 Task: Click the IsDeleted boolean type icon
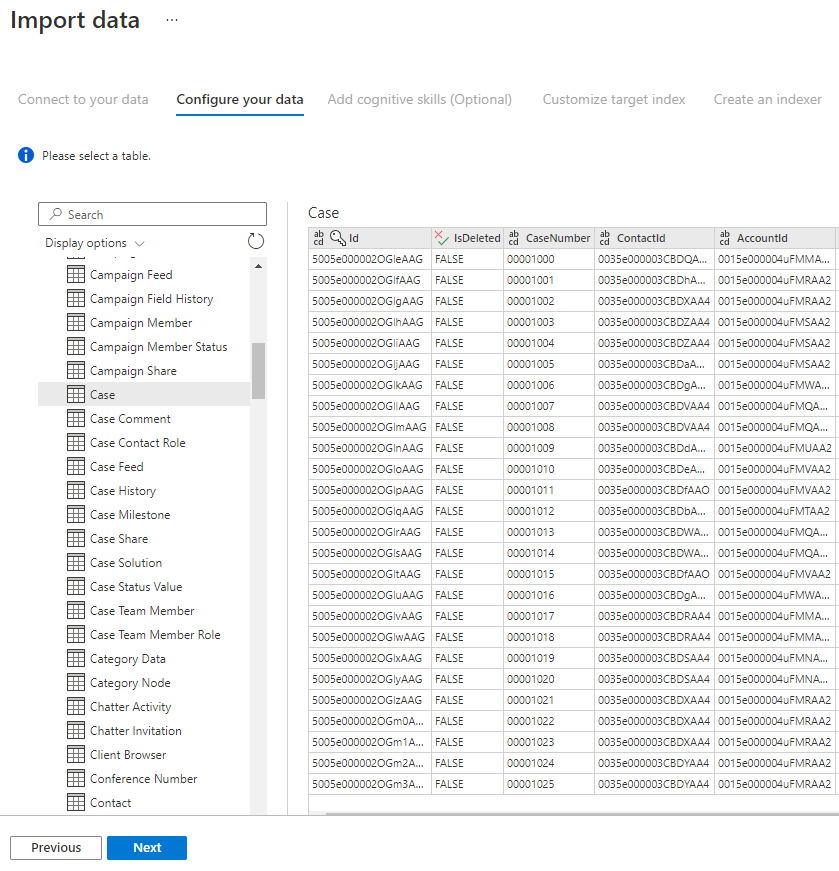tap(442, 238)
